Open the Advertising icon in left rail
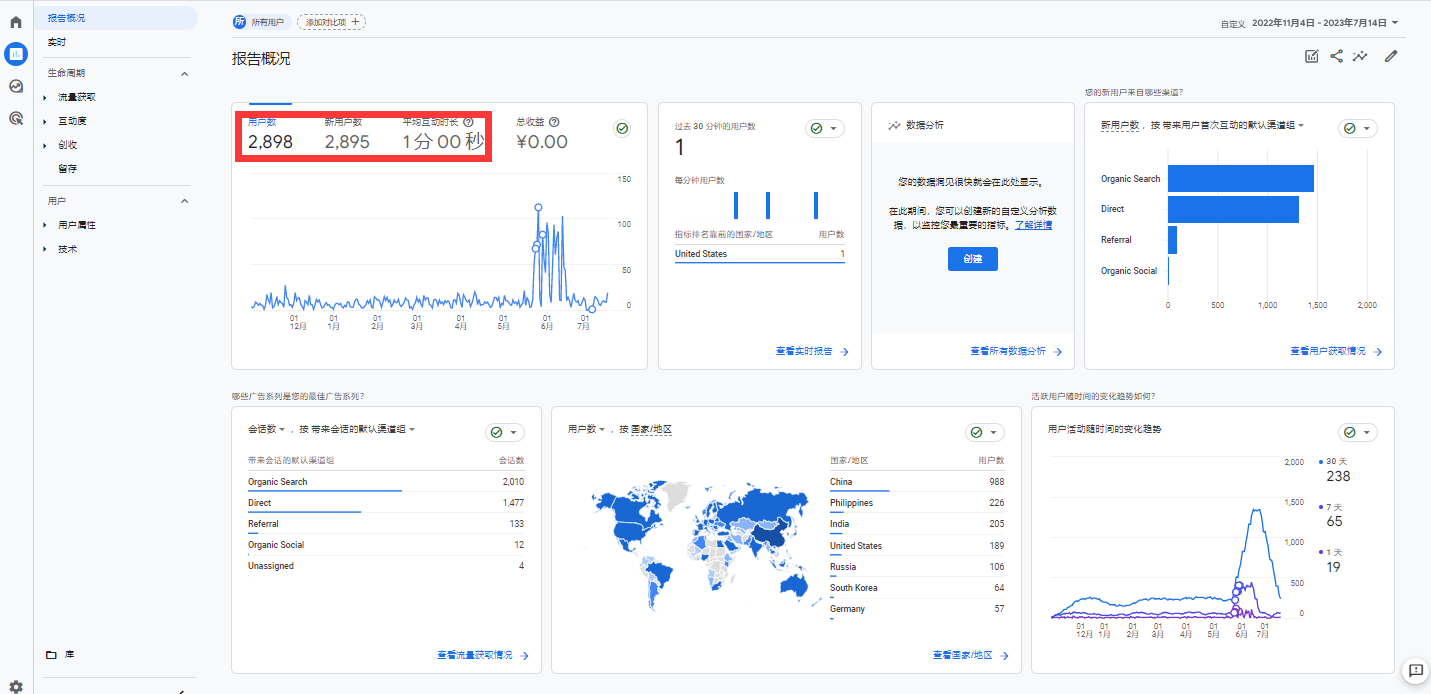Screen dimensions: 1431x694 16,118
